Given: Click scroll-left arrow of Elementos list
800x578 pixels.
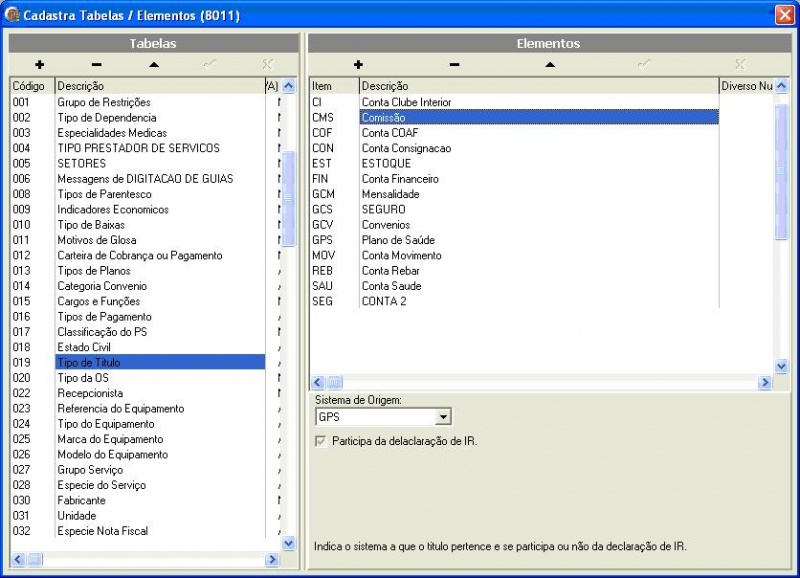Looking at the screenshot, I should 318,382.
